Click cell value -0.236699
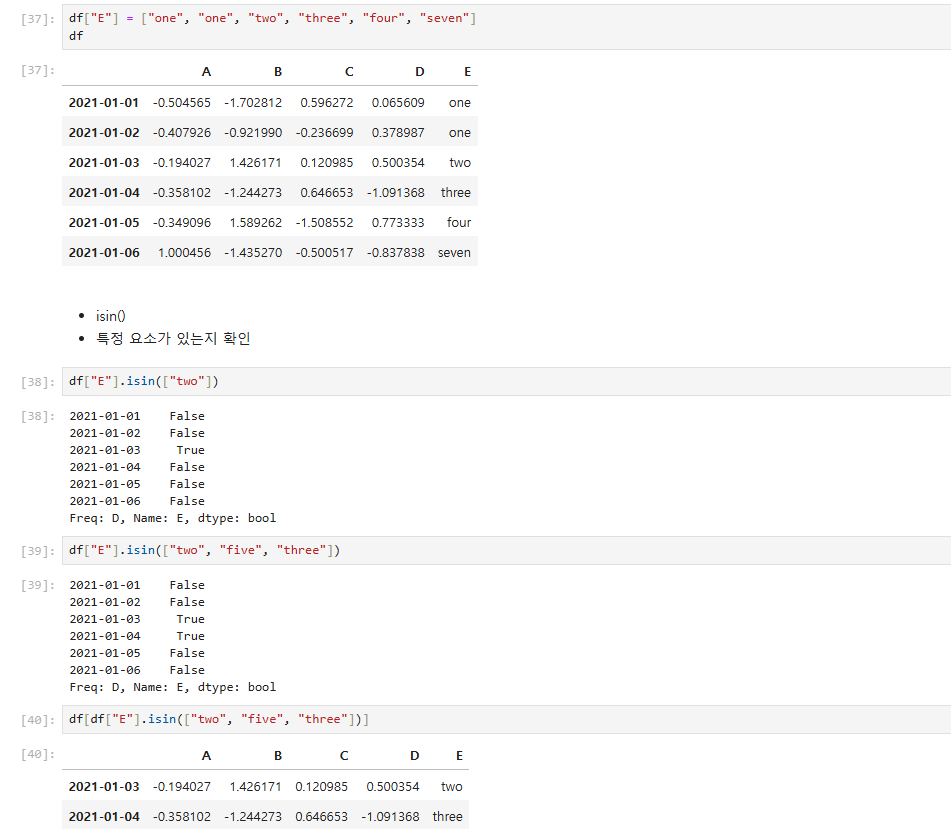The image size is (951, 829). tap(324, 132)
